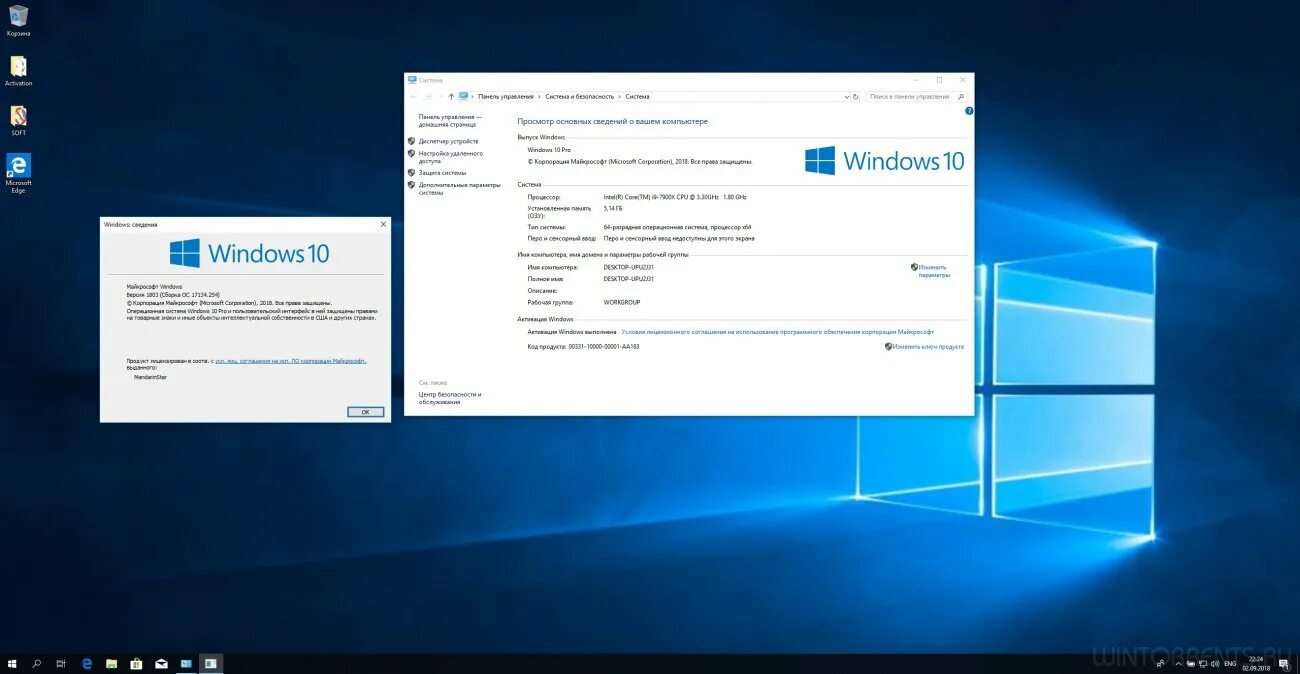Click Изменить параметры link
1300x674 pixels.
pyautogui.click(x=934, y=270)
